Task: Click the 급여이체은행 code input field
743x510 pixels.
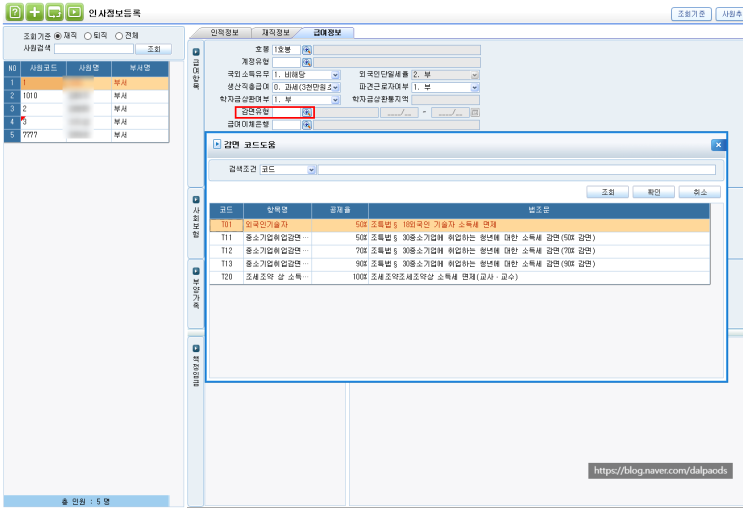Action: pos(286,125)
